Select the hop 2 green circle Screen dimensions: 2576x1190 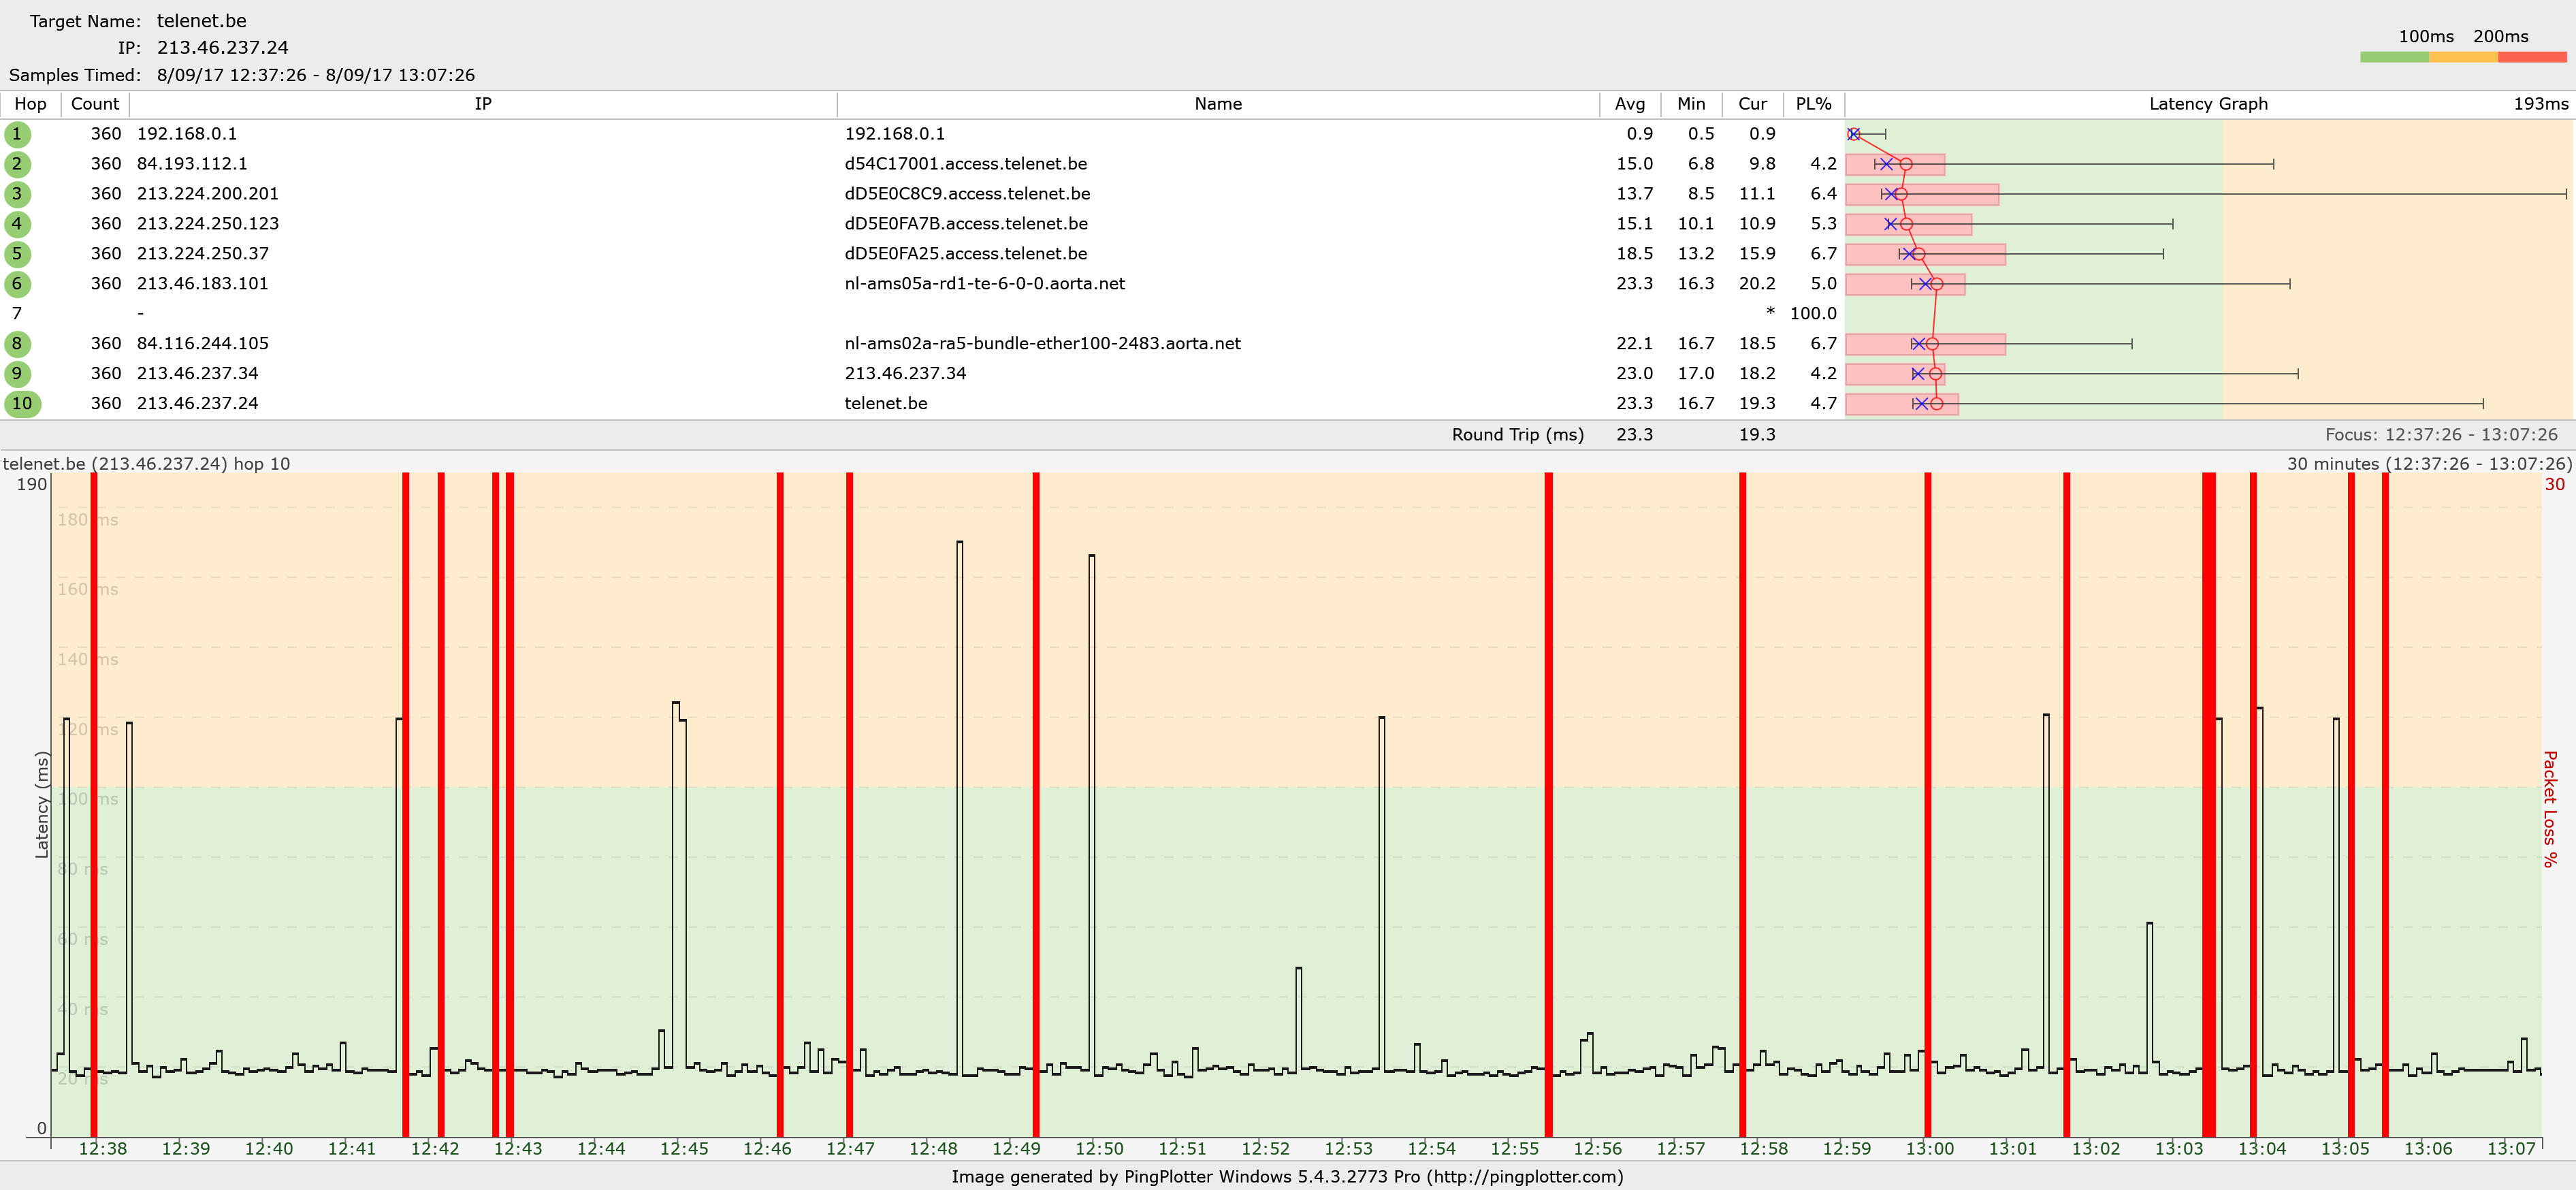click(x=17, y=164)
